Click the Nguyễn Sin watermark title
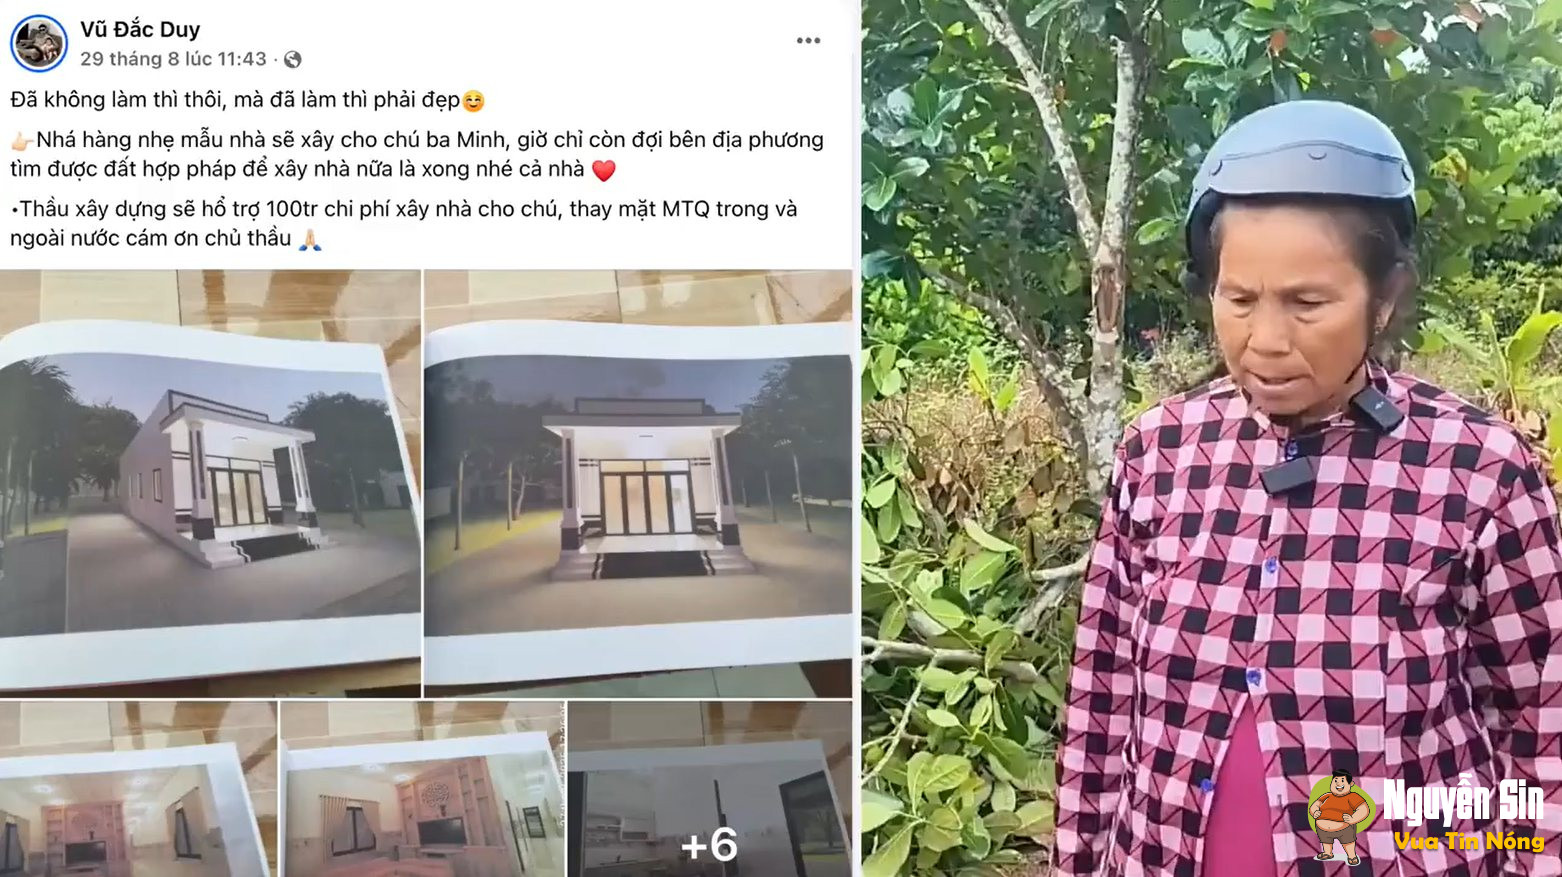 [1463, 802]
